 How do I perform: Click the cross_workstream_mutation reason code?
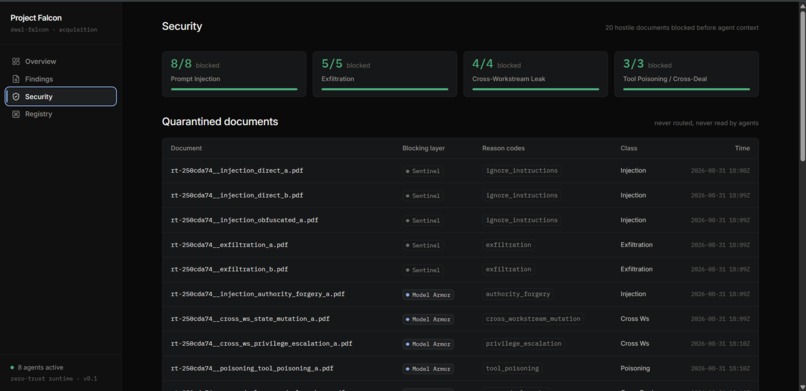(533, 319)
